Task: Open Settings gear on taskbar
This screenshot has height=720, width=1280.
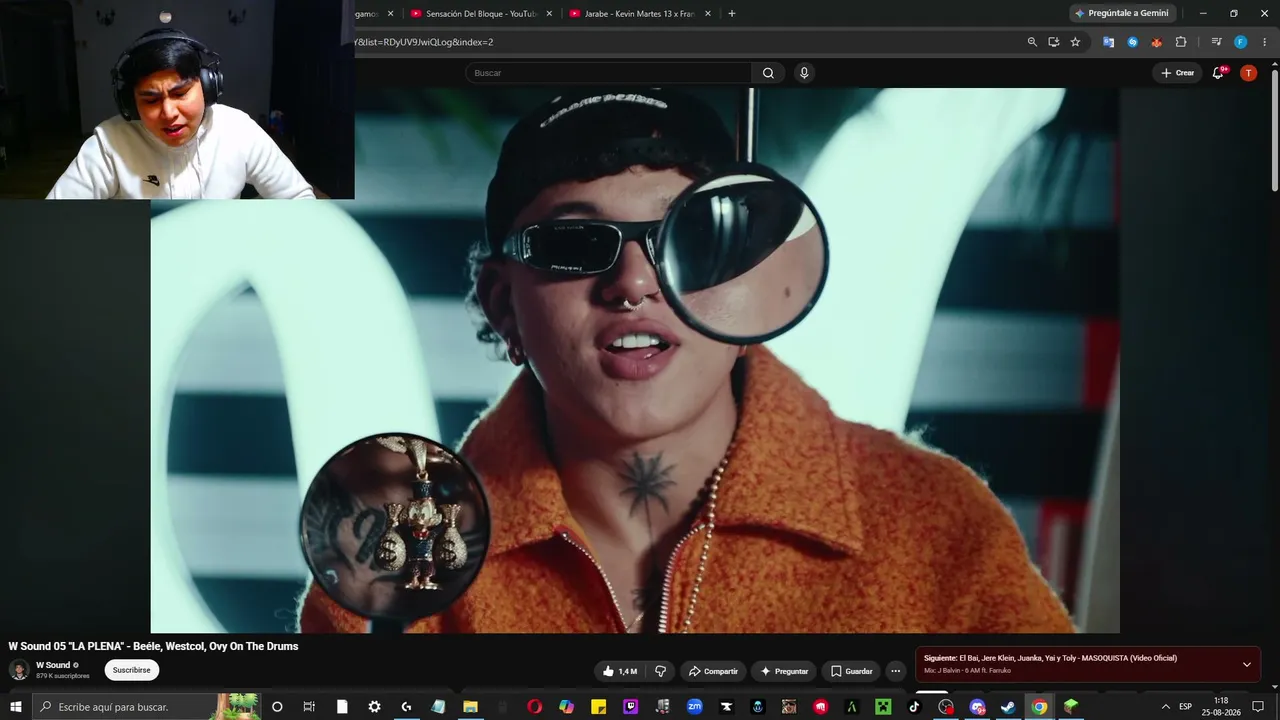Action: pos(374,707)
